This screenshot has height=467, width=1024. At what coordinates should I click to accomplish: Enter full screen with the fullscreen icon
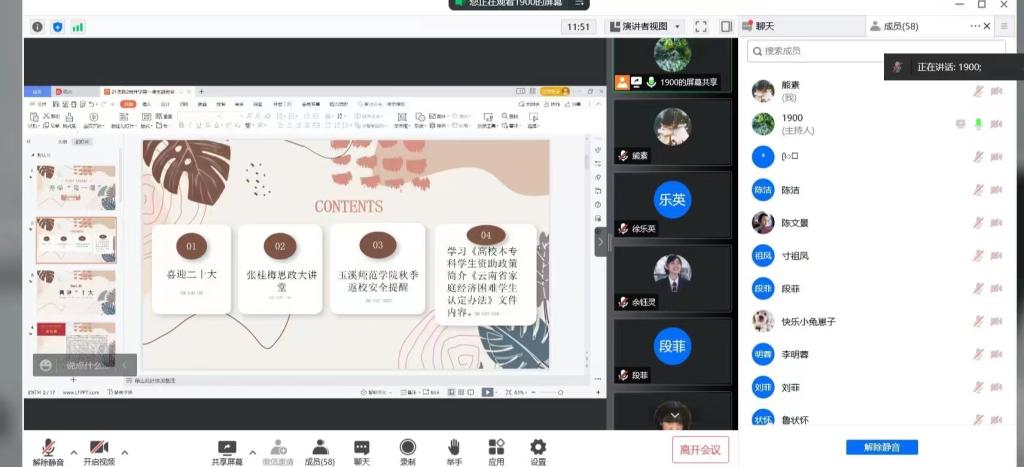(x=700, y=27)
